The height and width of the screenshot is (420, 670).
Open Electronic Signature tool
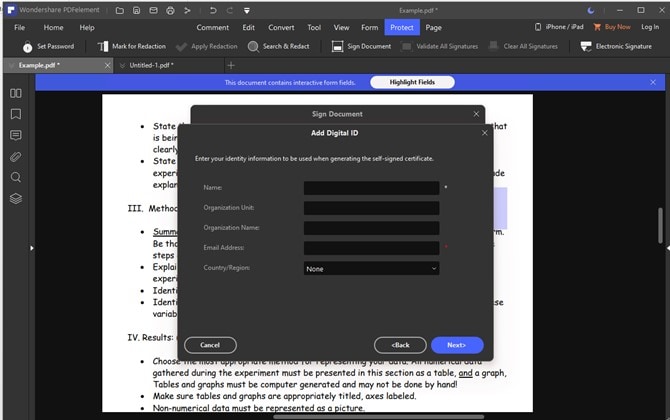(616, 46)
